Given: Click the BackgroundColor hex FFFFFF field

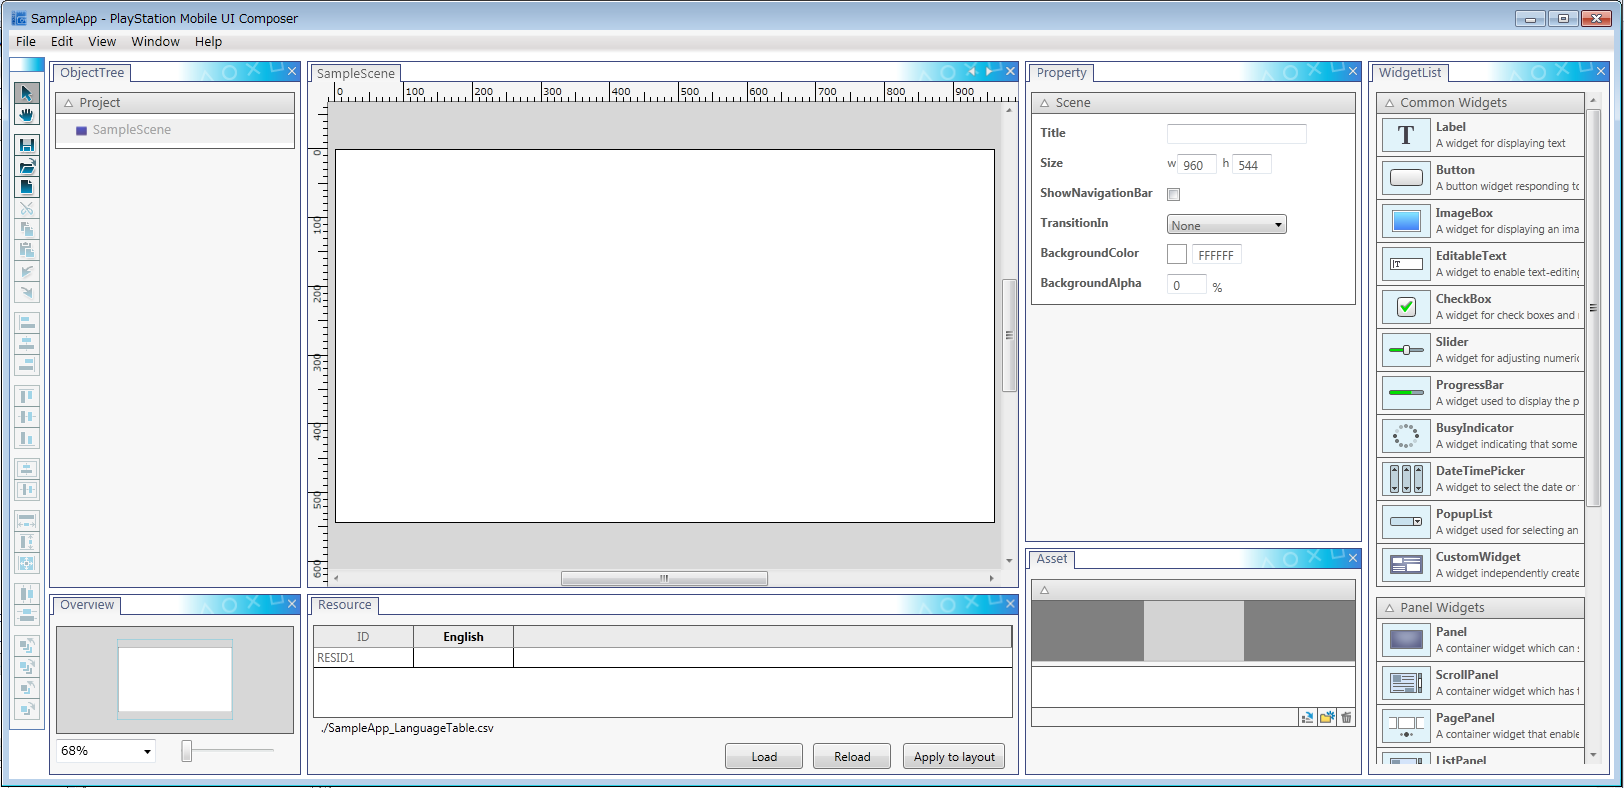Looking at the screenshot, I should click(x=1217, y=255).
